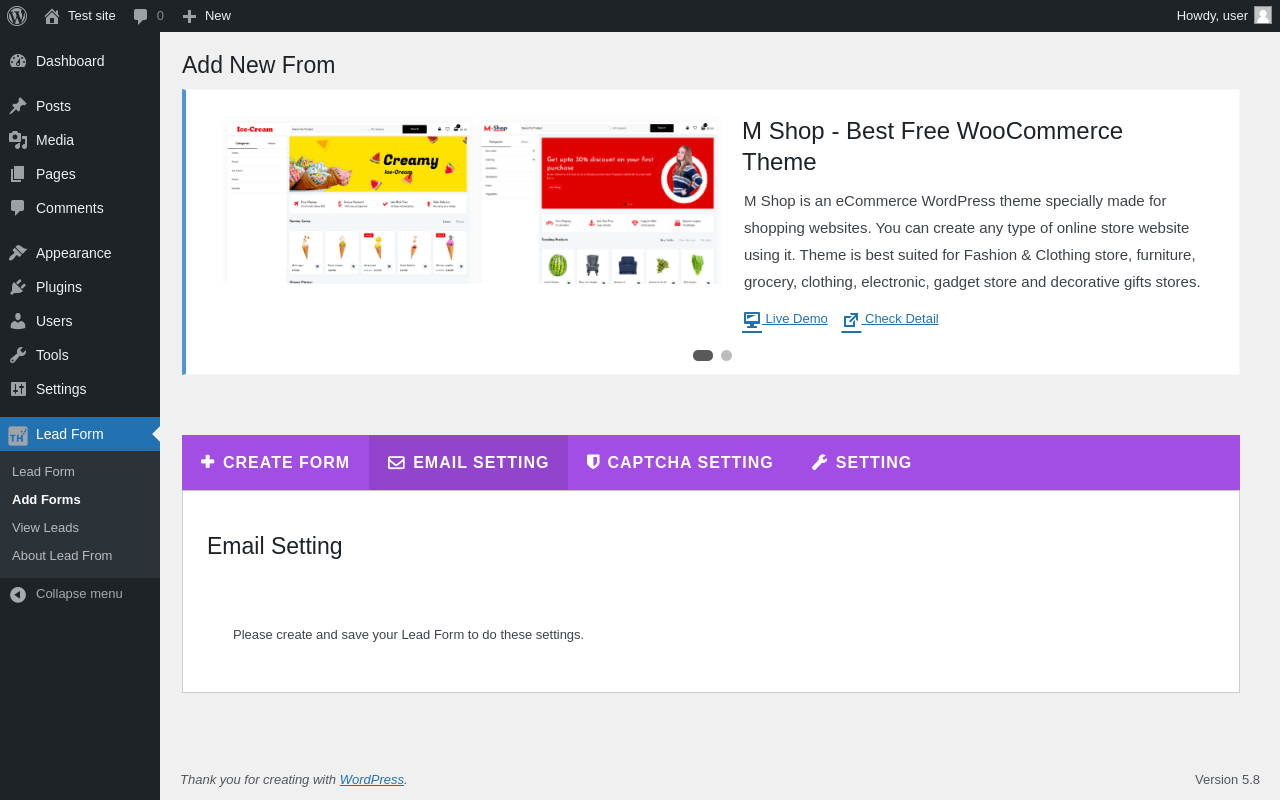
Task: Open the Media menu label
Action: (x=55, y=140)
